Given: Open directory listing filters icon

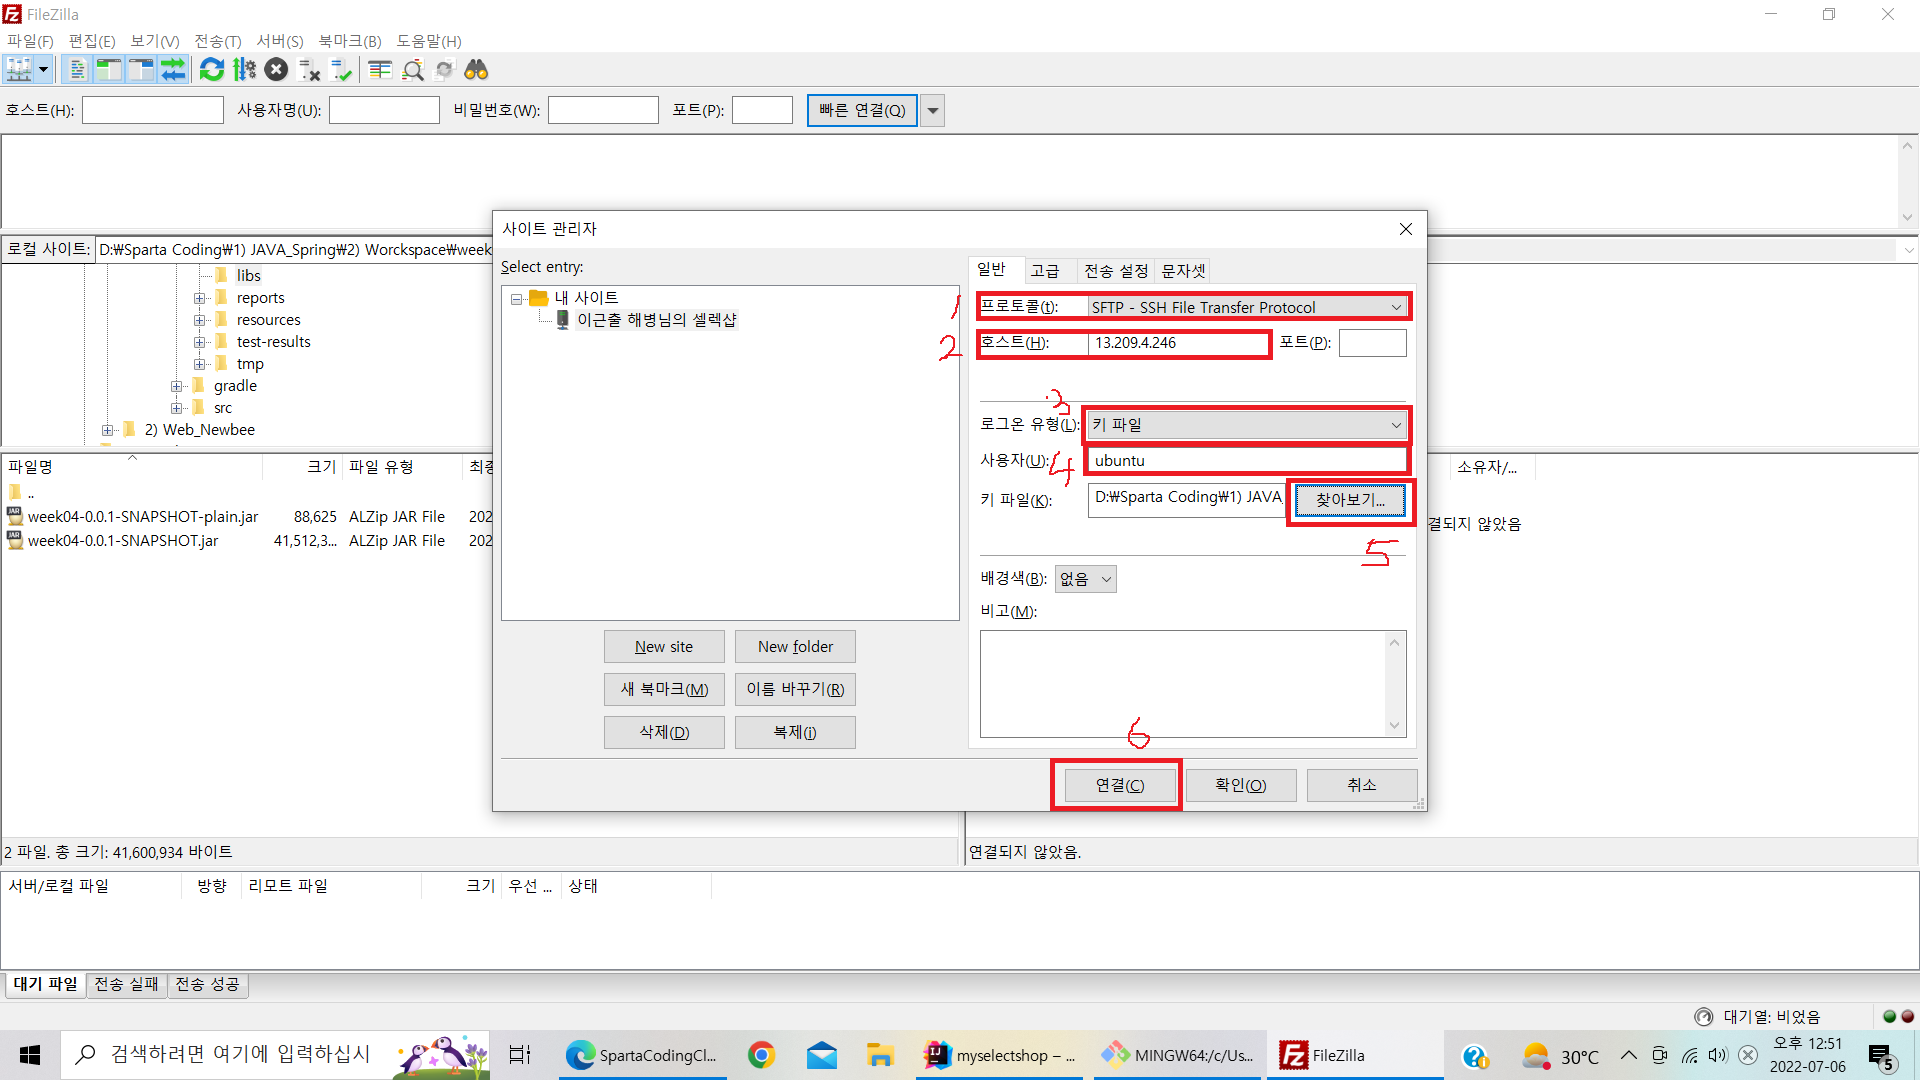Looking at the screenshot, I should [x=380, y=69].
